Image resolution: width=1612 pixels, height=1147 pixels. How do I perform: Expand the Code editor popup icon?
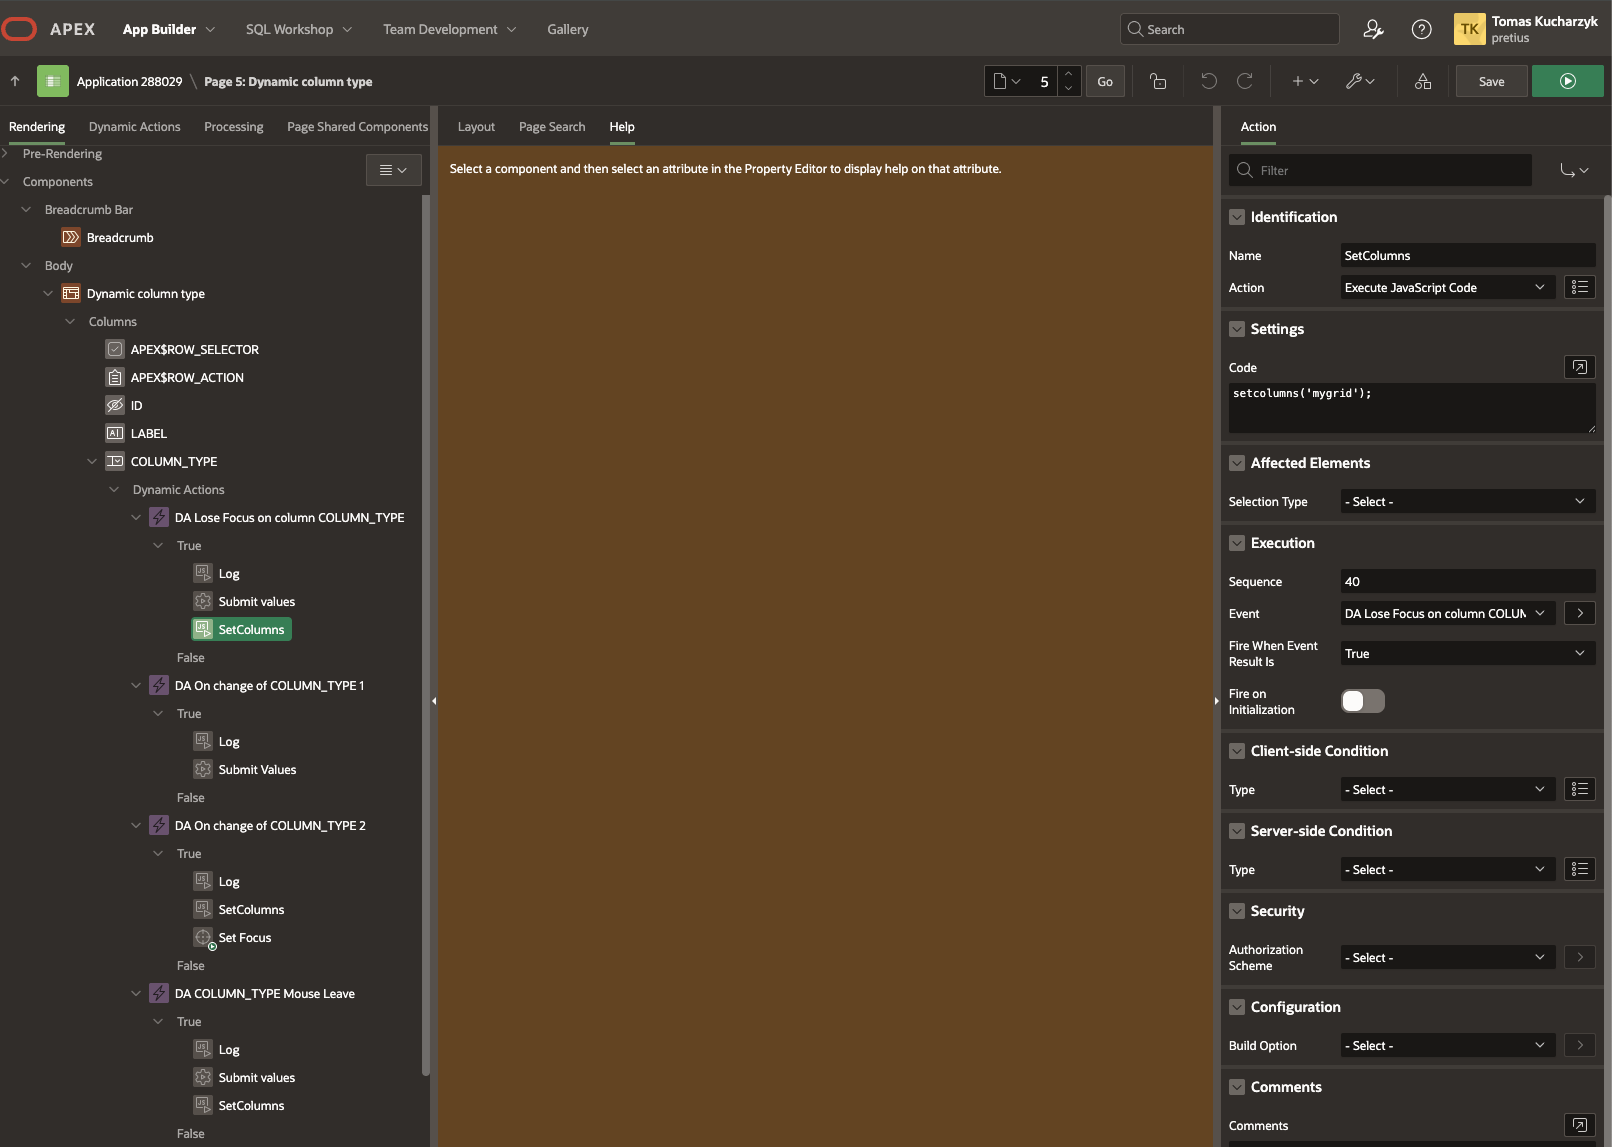click(1579, 367)
